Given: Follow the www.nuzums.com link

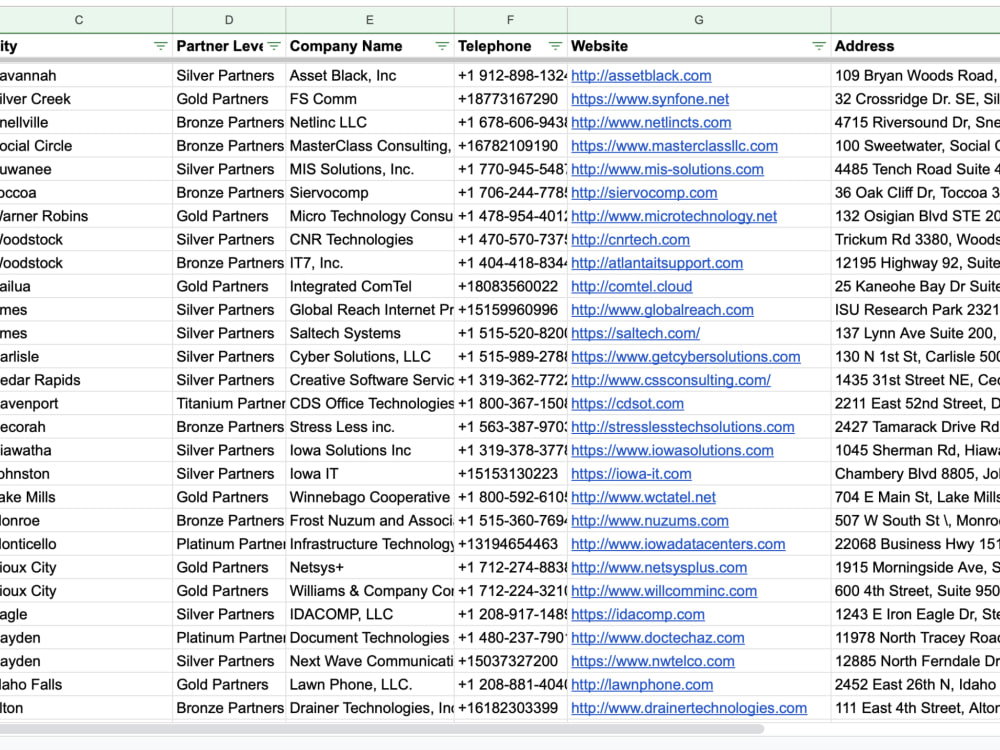Looking at the screenshot, I should pyautogui.click(x=650, y=521).
